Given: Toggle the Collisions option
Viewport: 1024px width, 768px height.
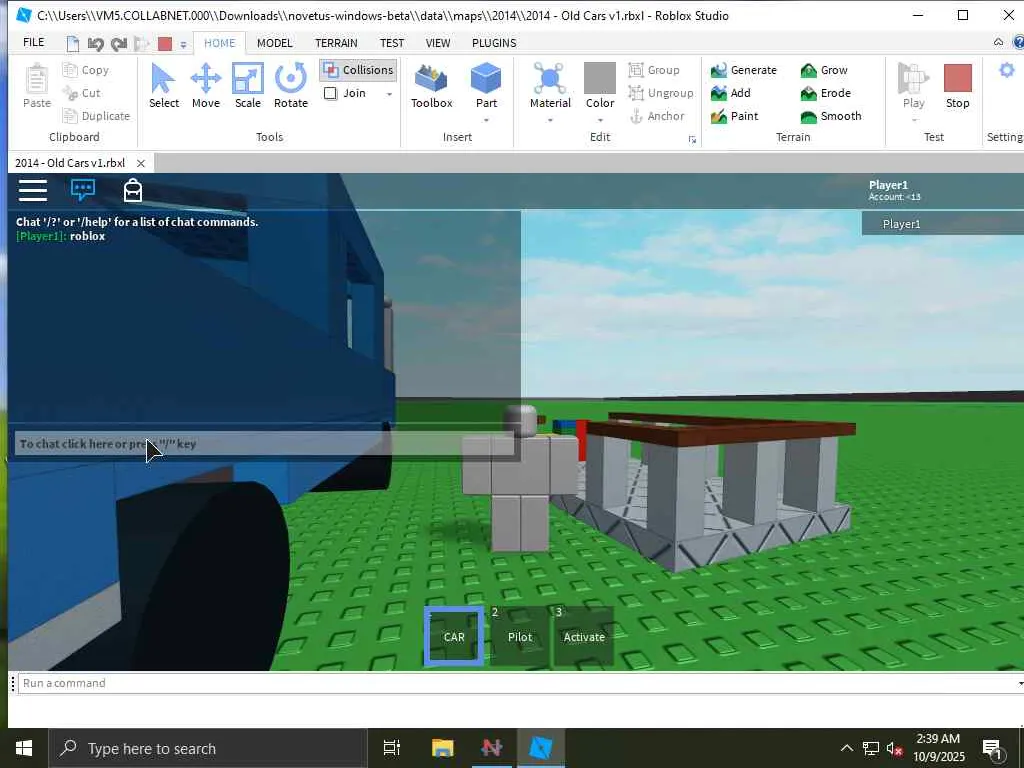Looking at the screenshot, I should [359, 70].
